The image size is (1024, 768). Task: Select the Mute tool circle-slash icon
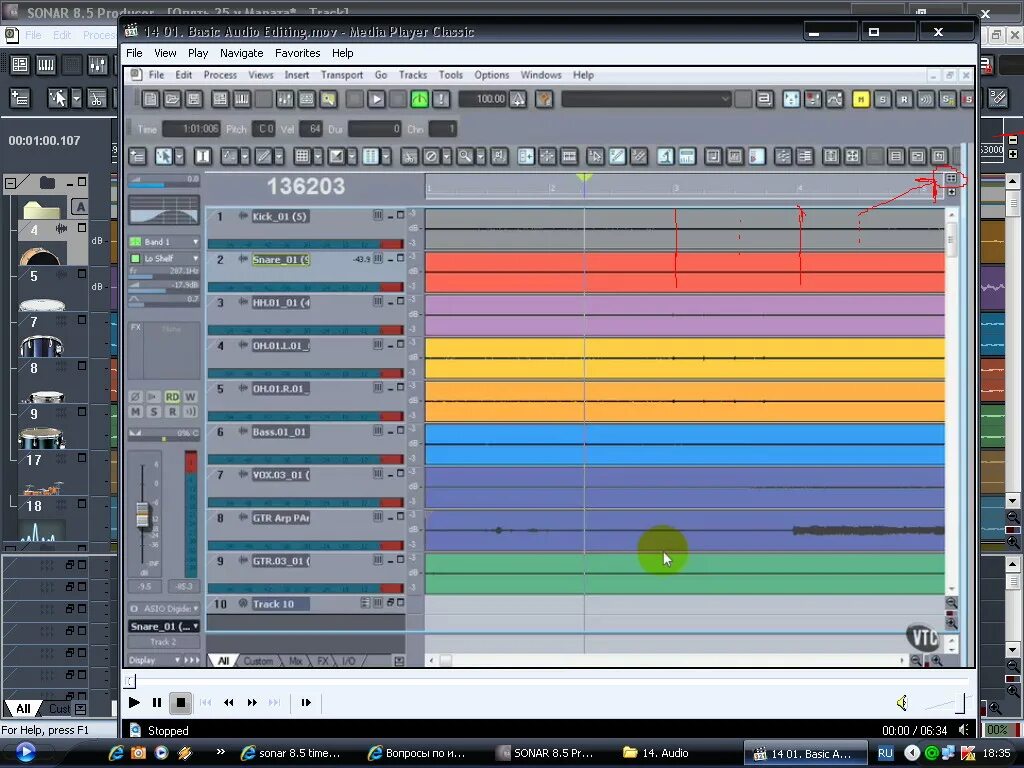point(431,156)
